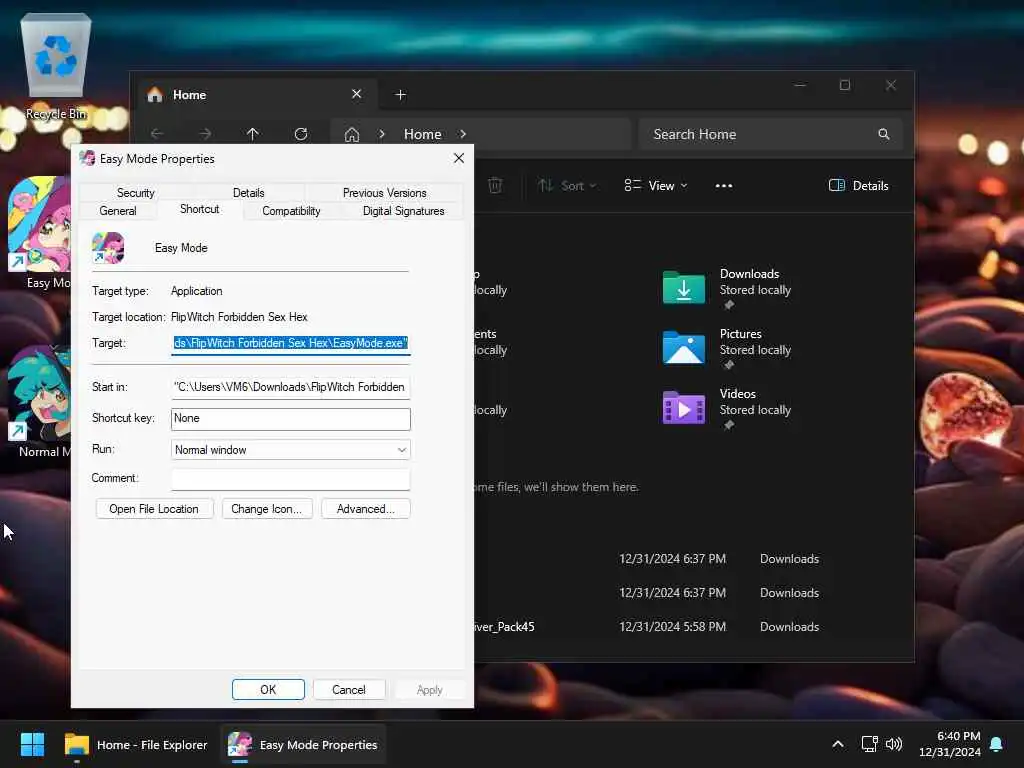Click the chevron before Home breadcrumb
This screenshot has height=768, width=1024.
click(382, 134)
